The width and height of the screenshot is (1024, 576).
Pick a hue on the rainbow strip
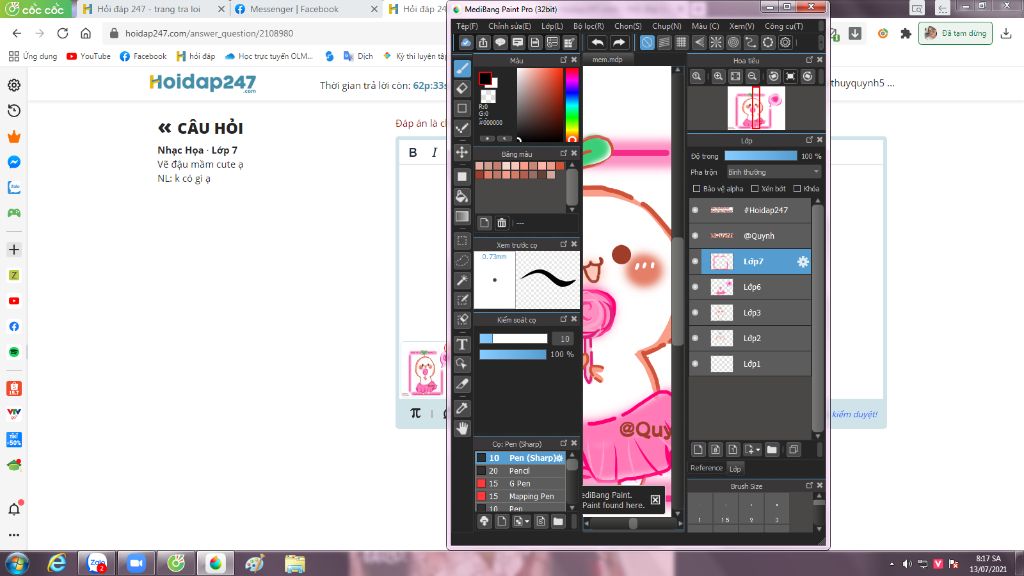coord(572,104)
